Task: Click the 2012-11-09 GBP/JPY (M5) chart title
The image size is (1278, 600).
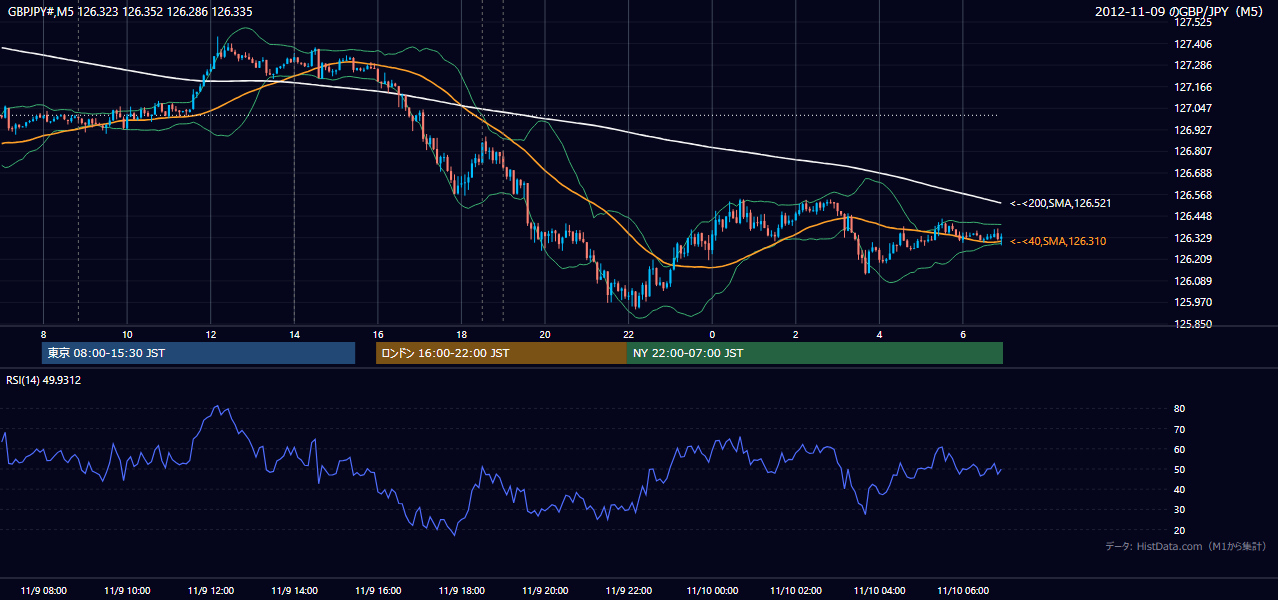Action: click(x=1181, y=11)
